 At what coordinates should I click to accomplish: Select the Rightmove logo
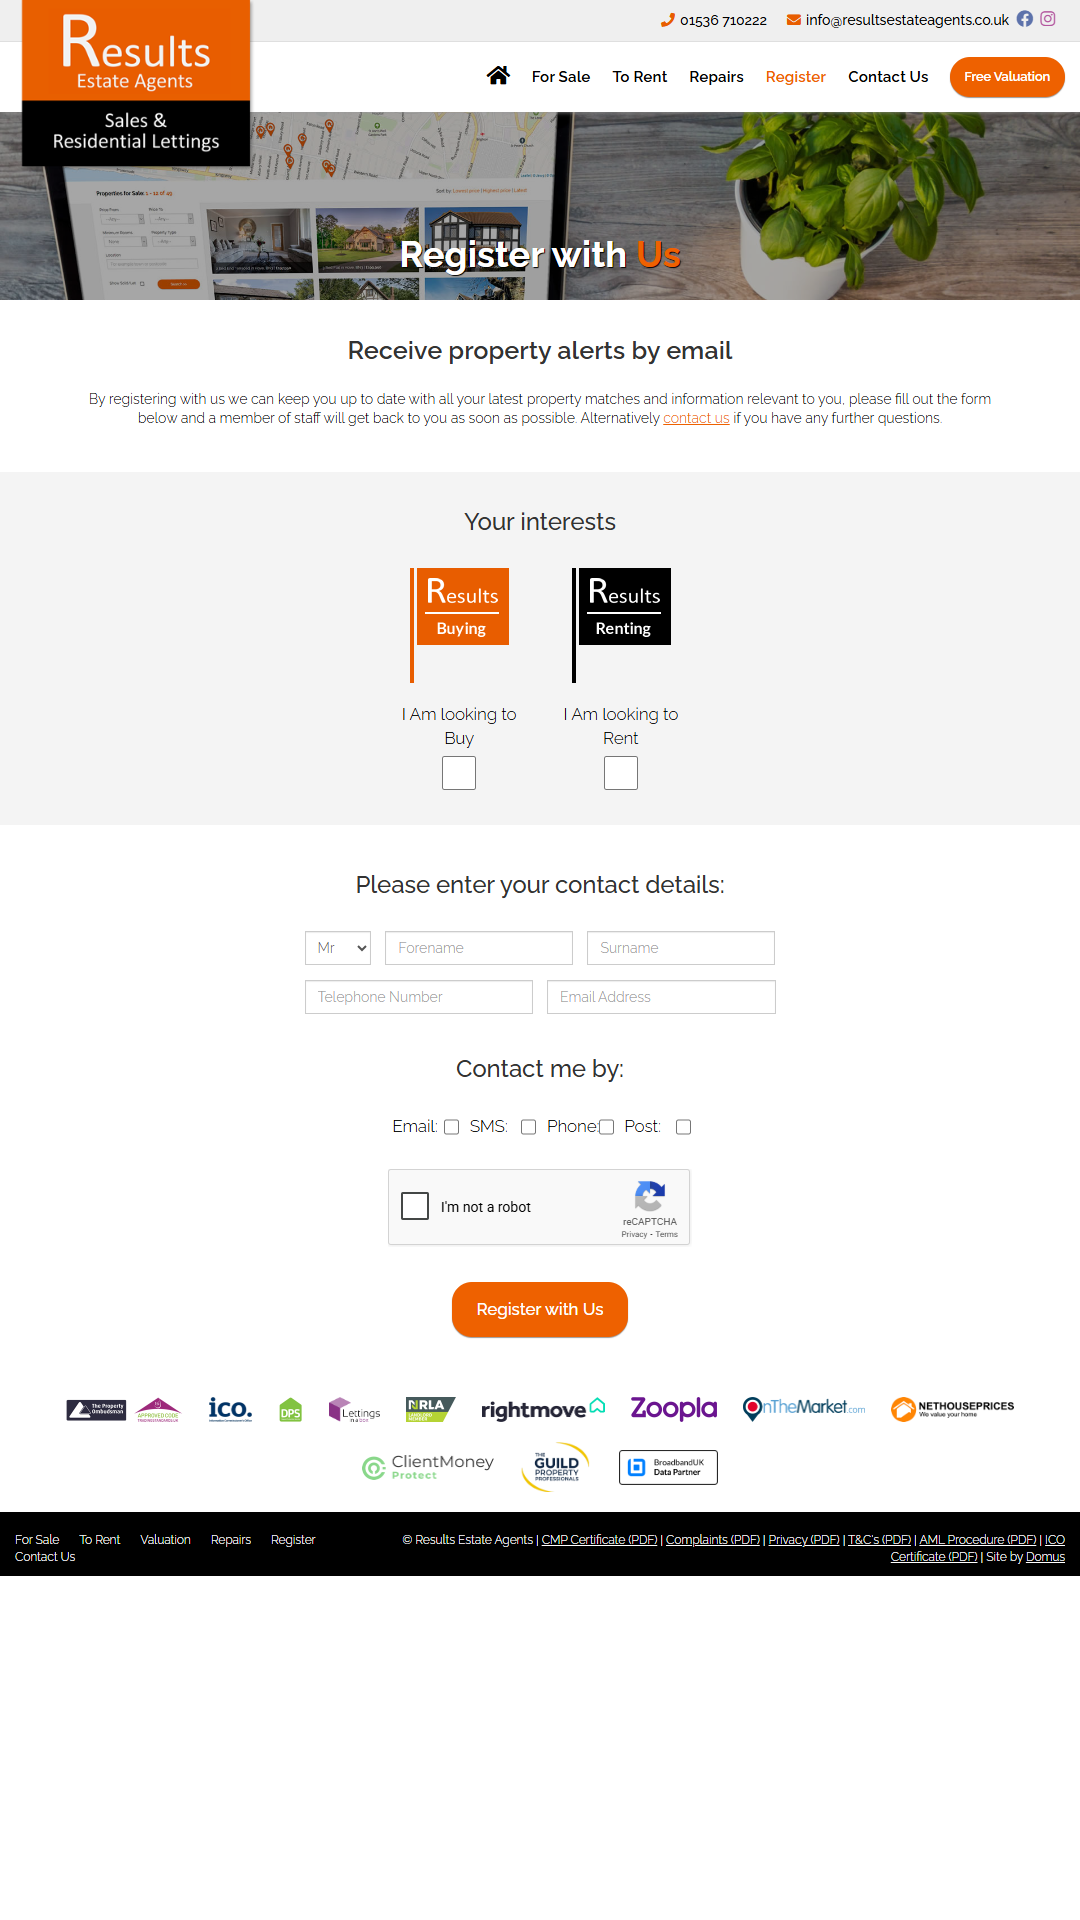541,1408
